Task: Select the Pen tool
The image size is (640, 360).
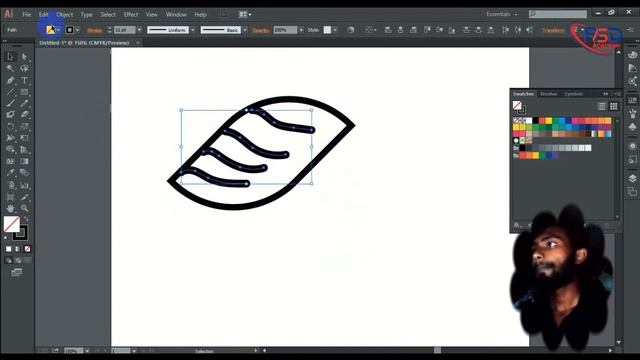Action: coord(11,80)
